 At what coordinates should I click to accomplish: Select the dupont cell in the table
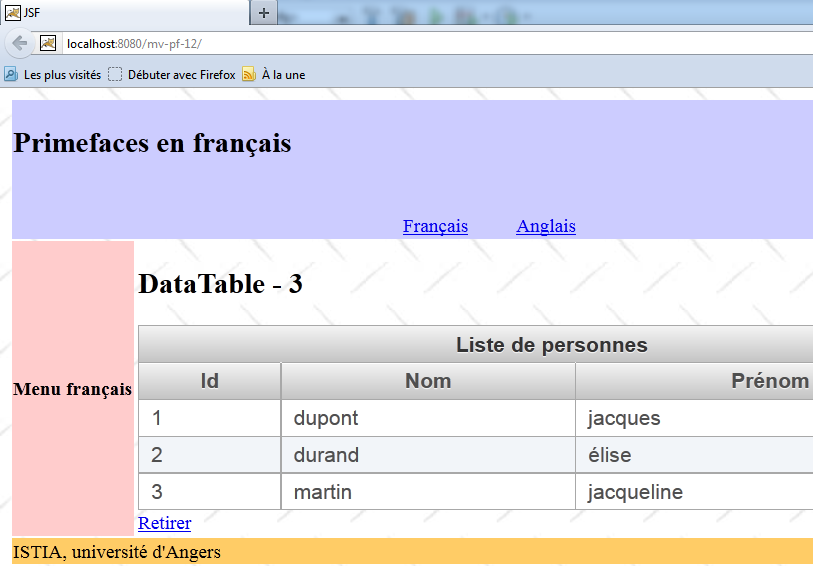point(326,418)
